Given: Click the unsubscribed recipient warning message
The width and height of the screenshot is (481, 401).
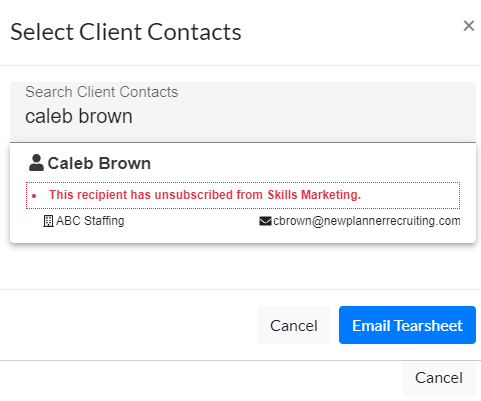Looking at the screenshot, I should pos(243,195).
